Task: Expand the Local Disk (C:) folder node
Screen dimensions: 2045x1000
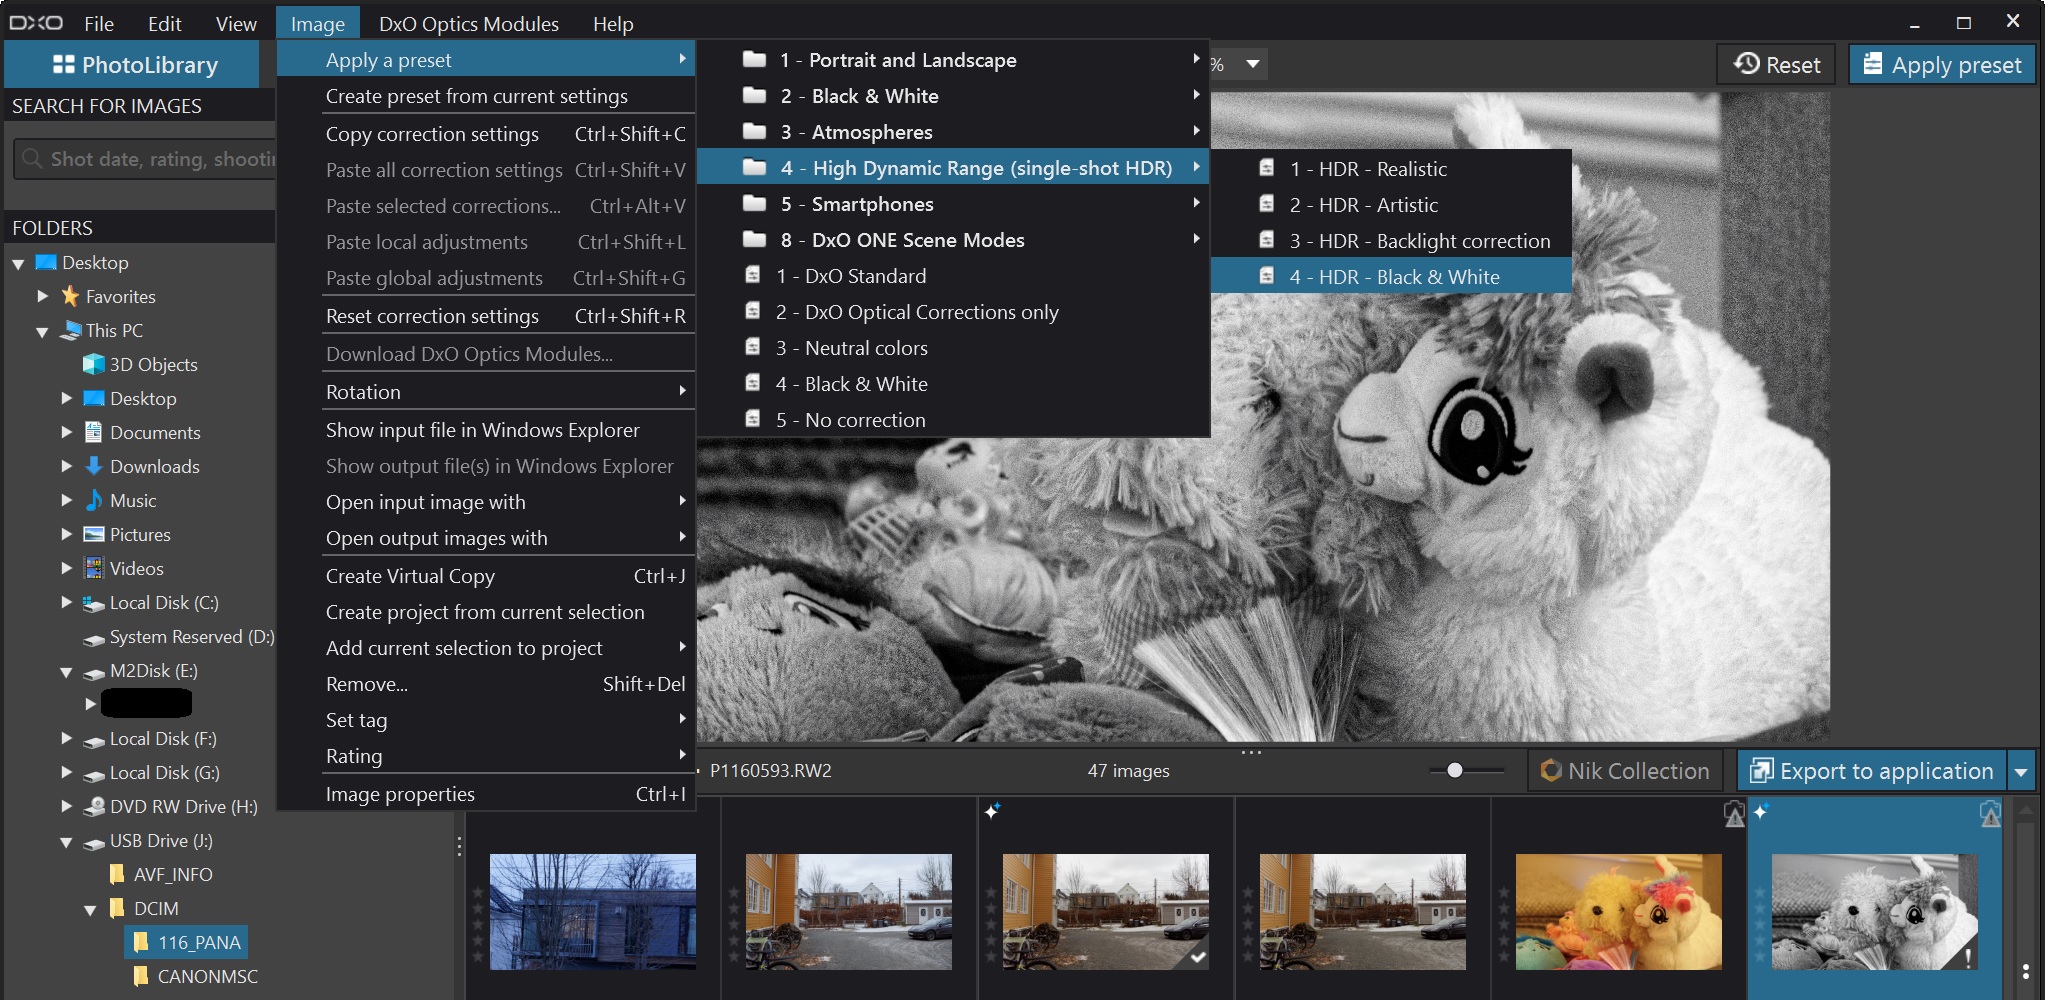Action: click(x=66, y=602)
